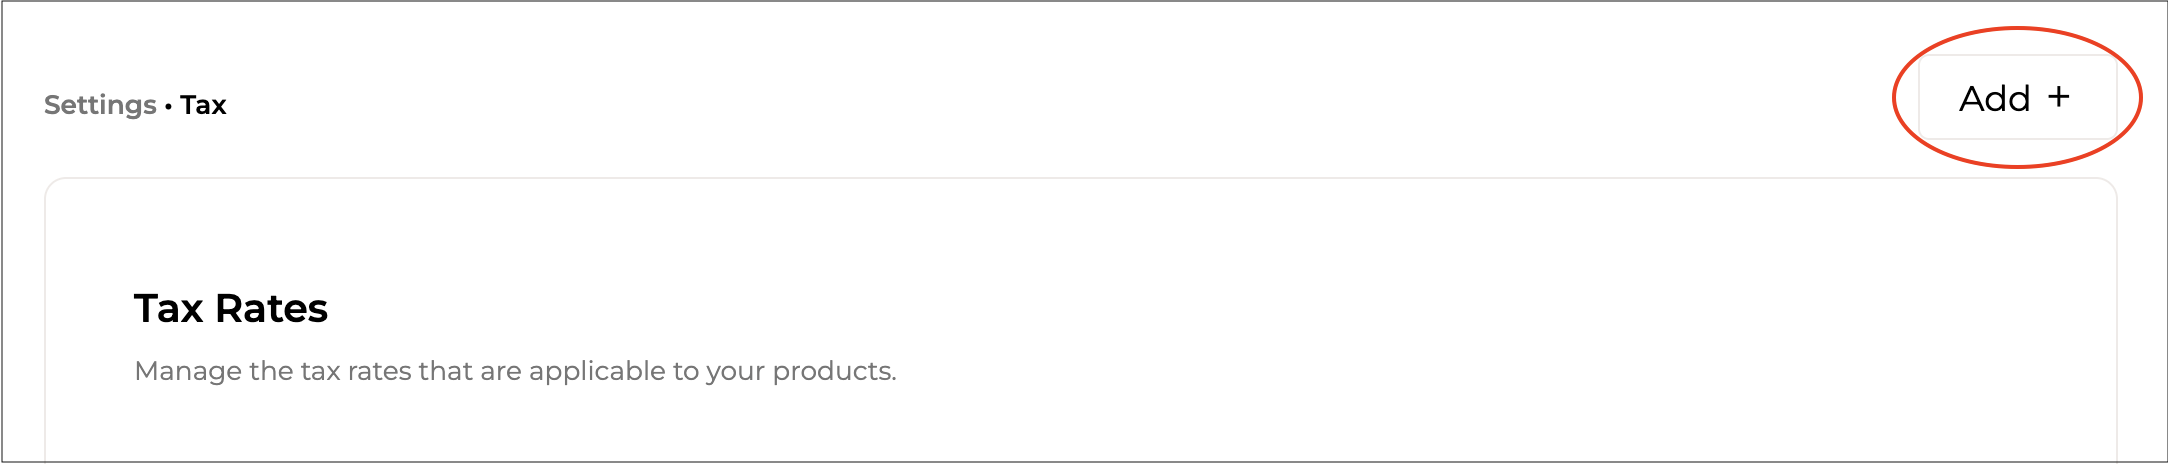Click the Tax Rates panel's top border

[x=1080, y=179]
